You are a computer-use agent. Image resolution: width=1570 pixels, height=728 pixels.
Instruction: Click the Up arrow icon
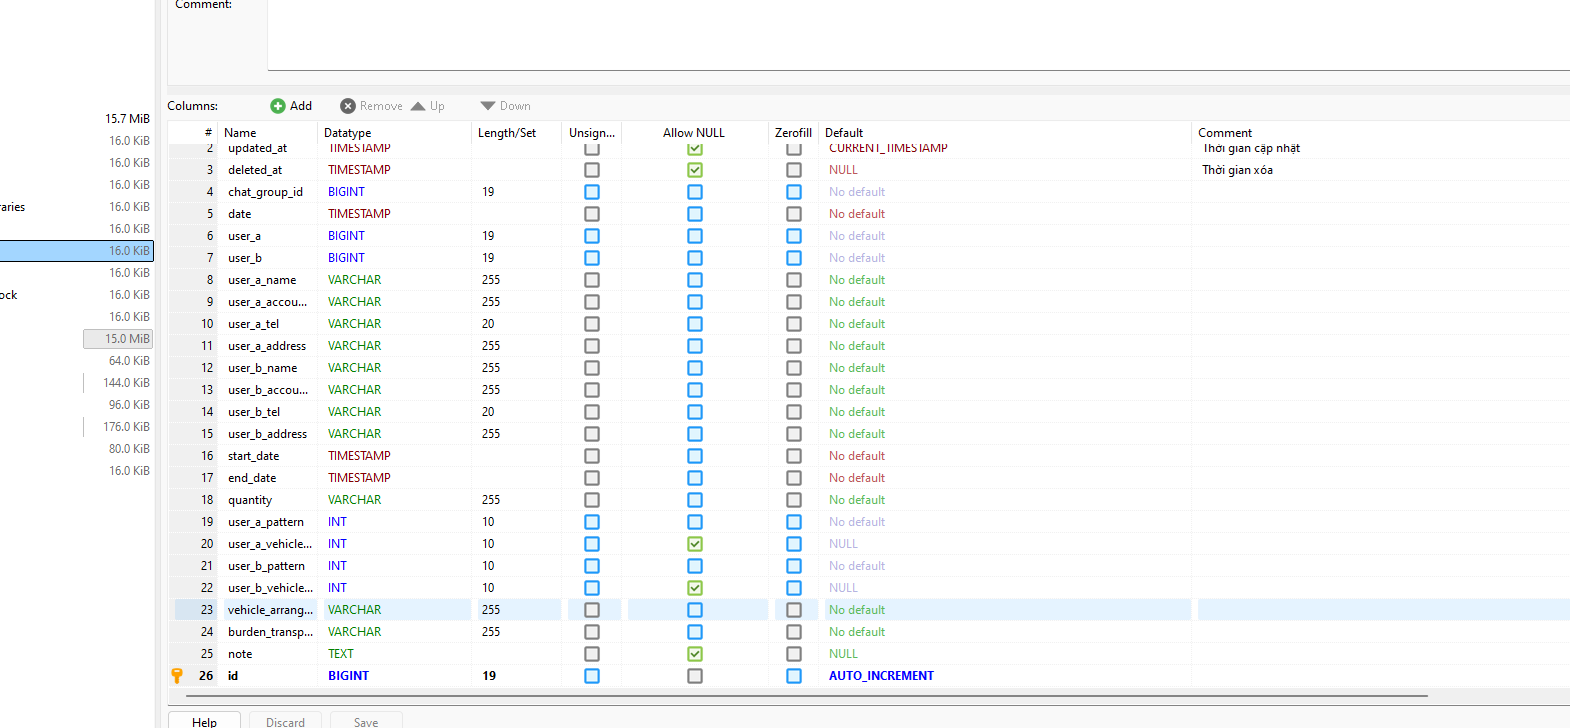419,106
